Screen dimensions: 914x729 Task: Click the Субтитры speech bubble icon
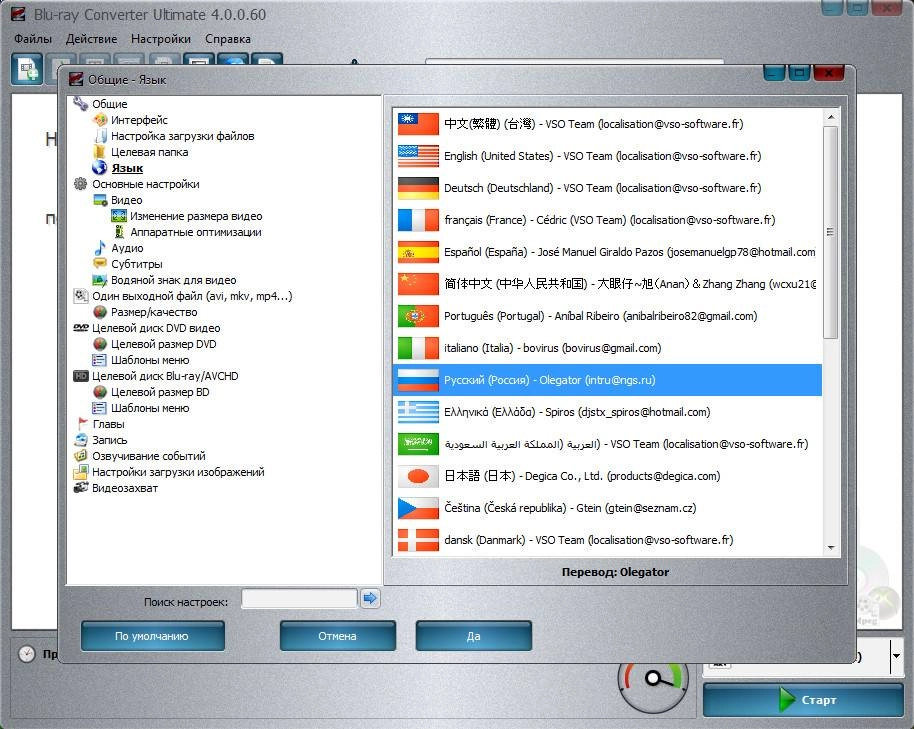pyautogui.click(x=100, y=264)
